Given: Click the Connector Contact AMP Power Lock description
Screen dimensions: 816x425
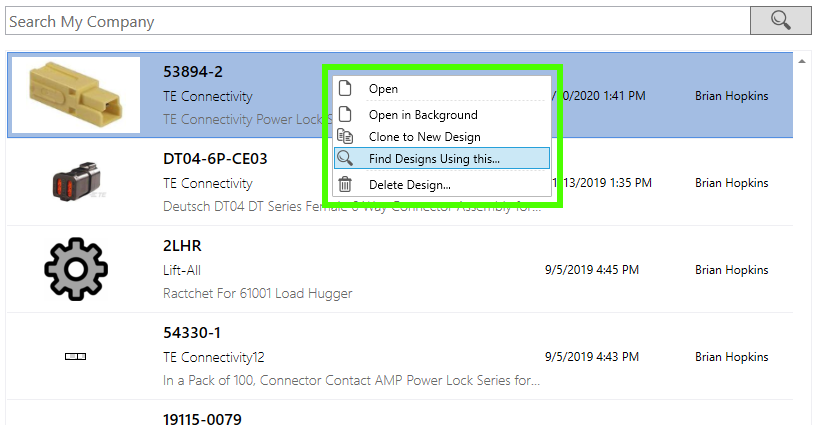Looking at the screenshot, I should (x=351, y=380).
